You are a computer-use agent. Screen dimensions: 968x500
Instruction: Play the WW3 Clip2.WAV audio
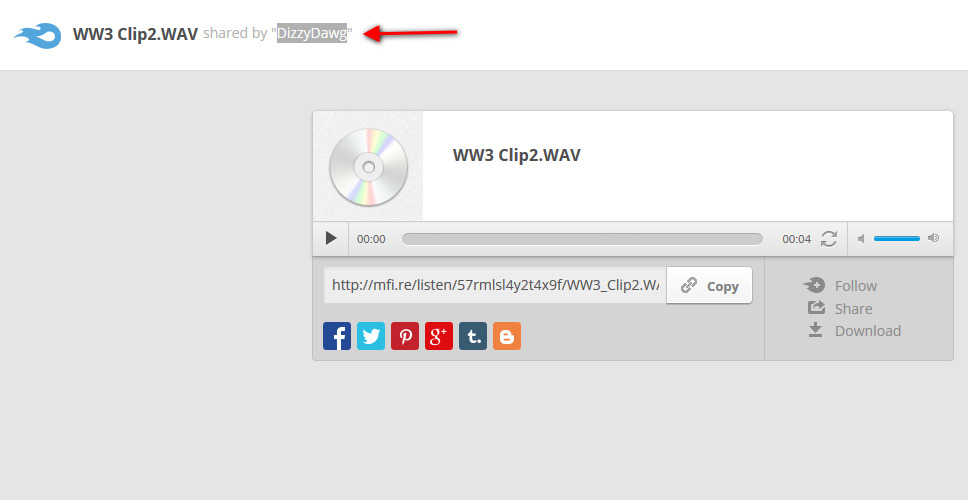tap(331, 238)
